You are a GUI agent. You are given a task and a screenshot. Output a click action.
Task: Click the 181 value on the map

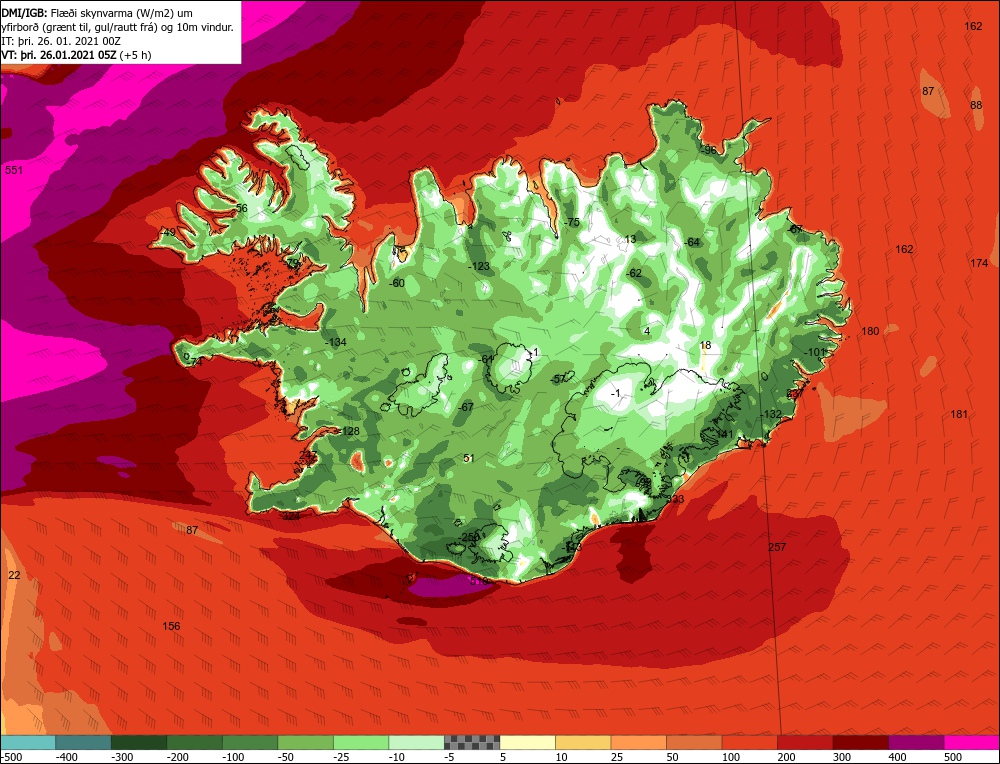[959, 415]
